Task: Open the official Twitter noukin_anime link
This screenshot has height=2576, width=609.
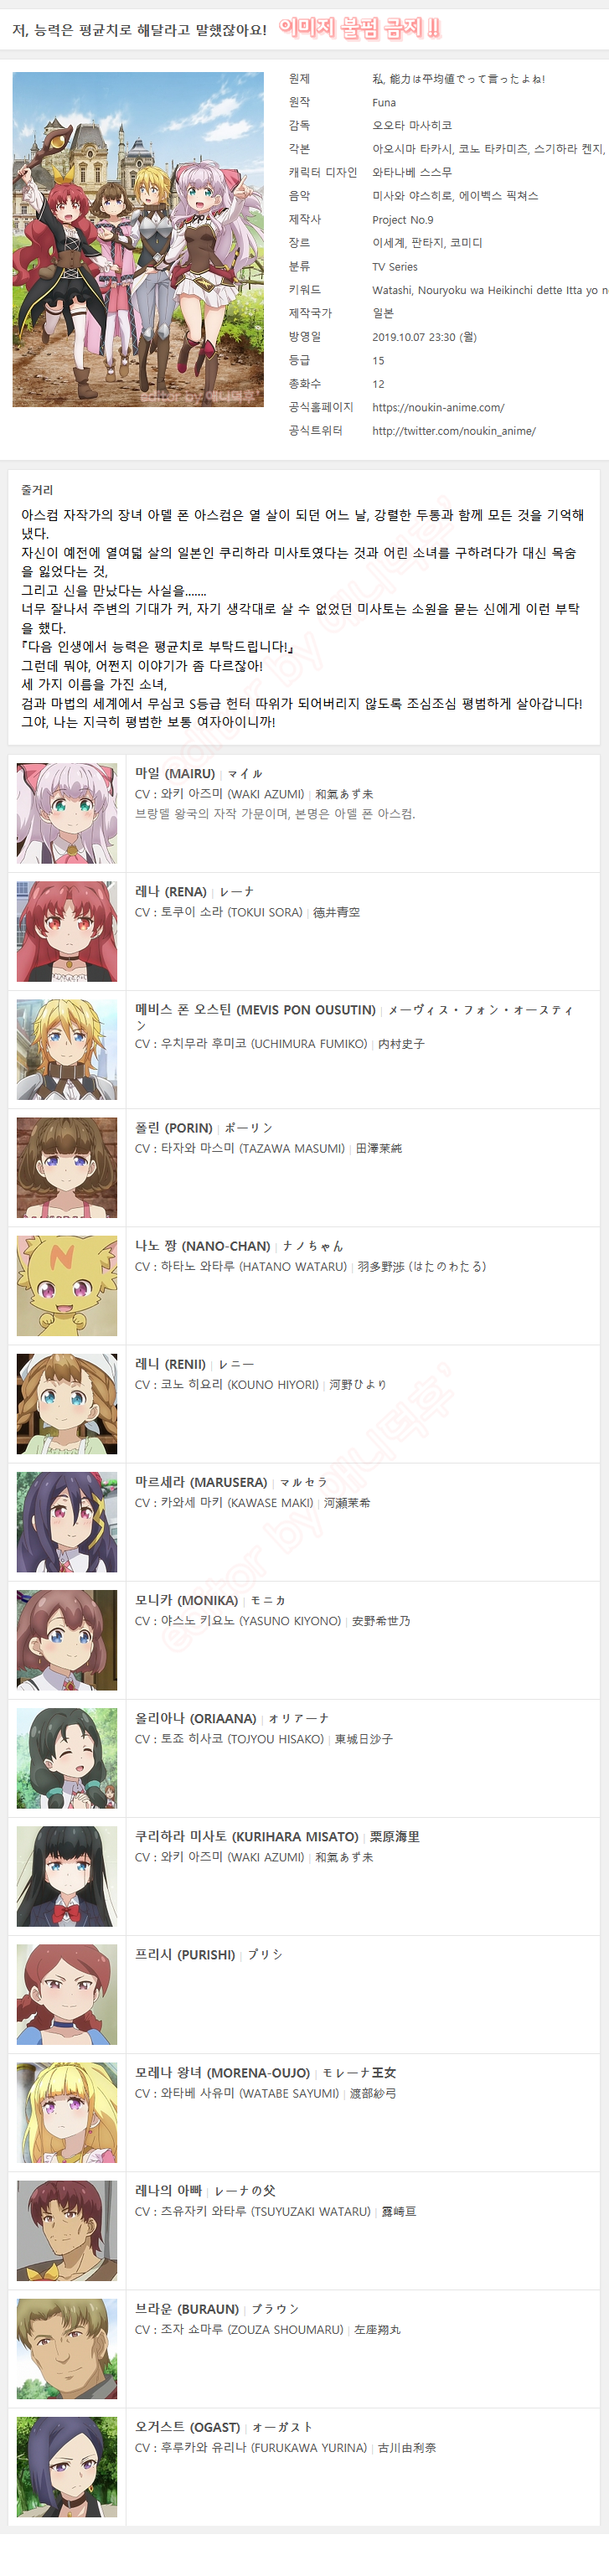Action: (x=454, y=431)
